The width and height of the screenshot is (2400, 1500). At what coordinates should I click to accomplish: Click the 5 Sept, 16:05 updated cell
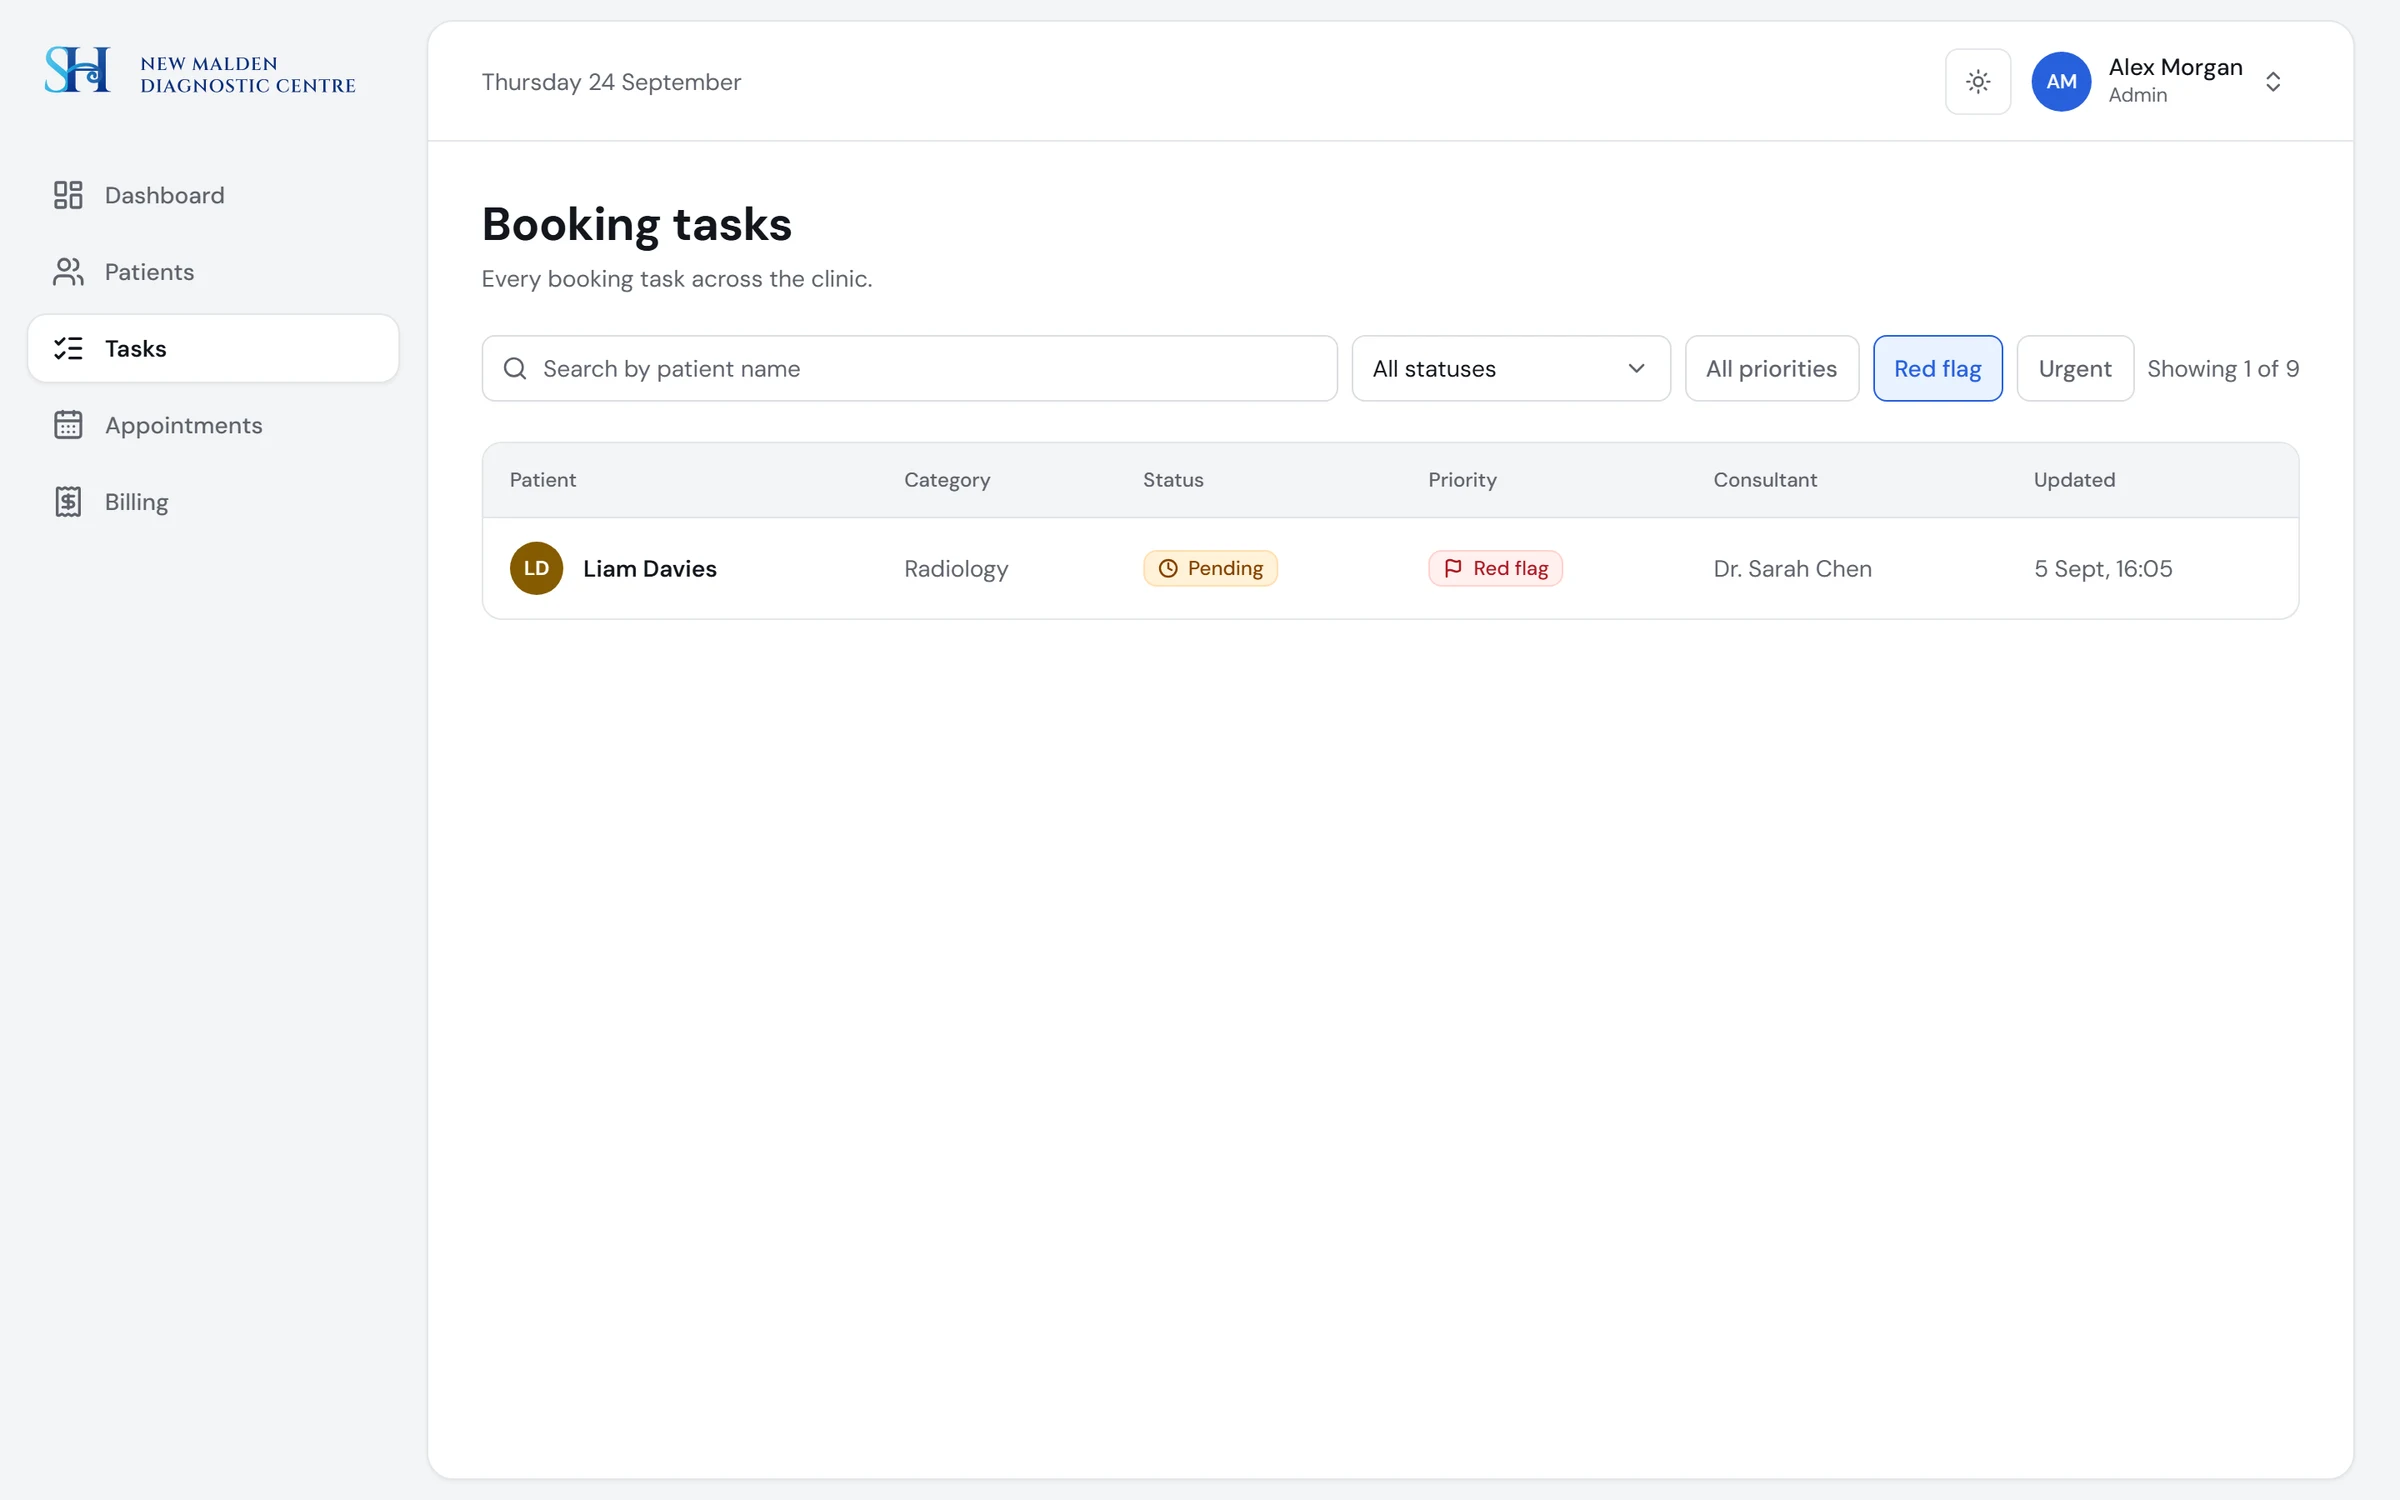(2103, 569)
